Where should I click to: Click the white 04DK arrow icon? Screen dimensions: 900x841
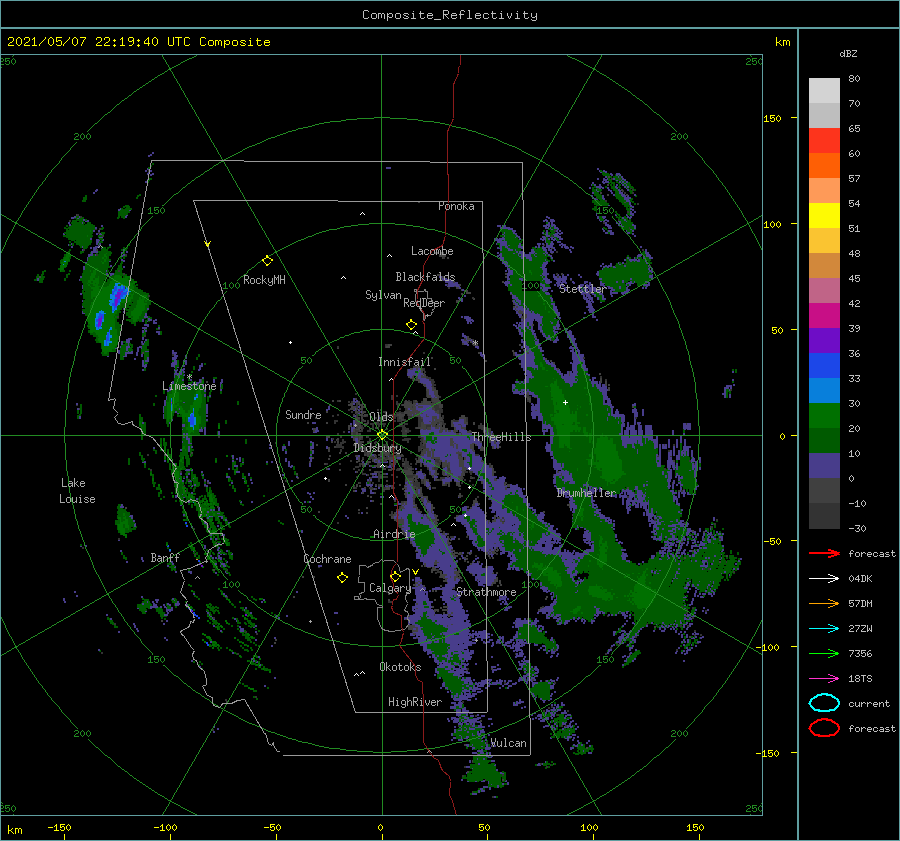824,578
